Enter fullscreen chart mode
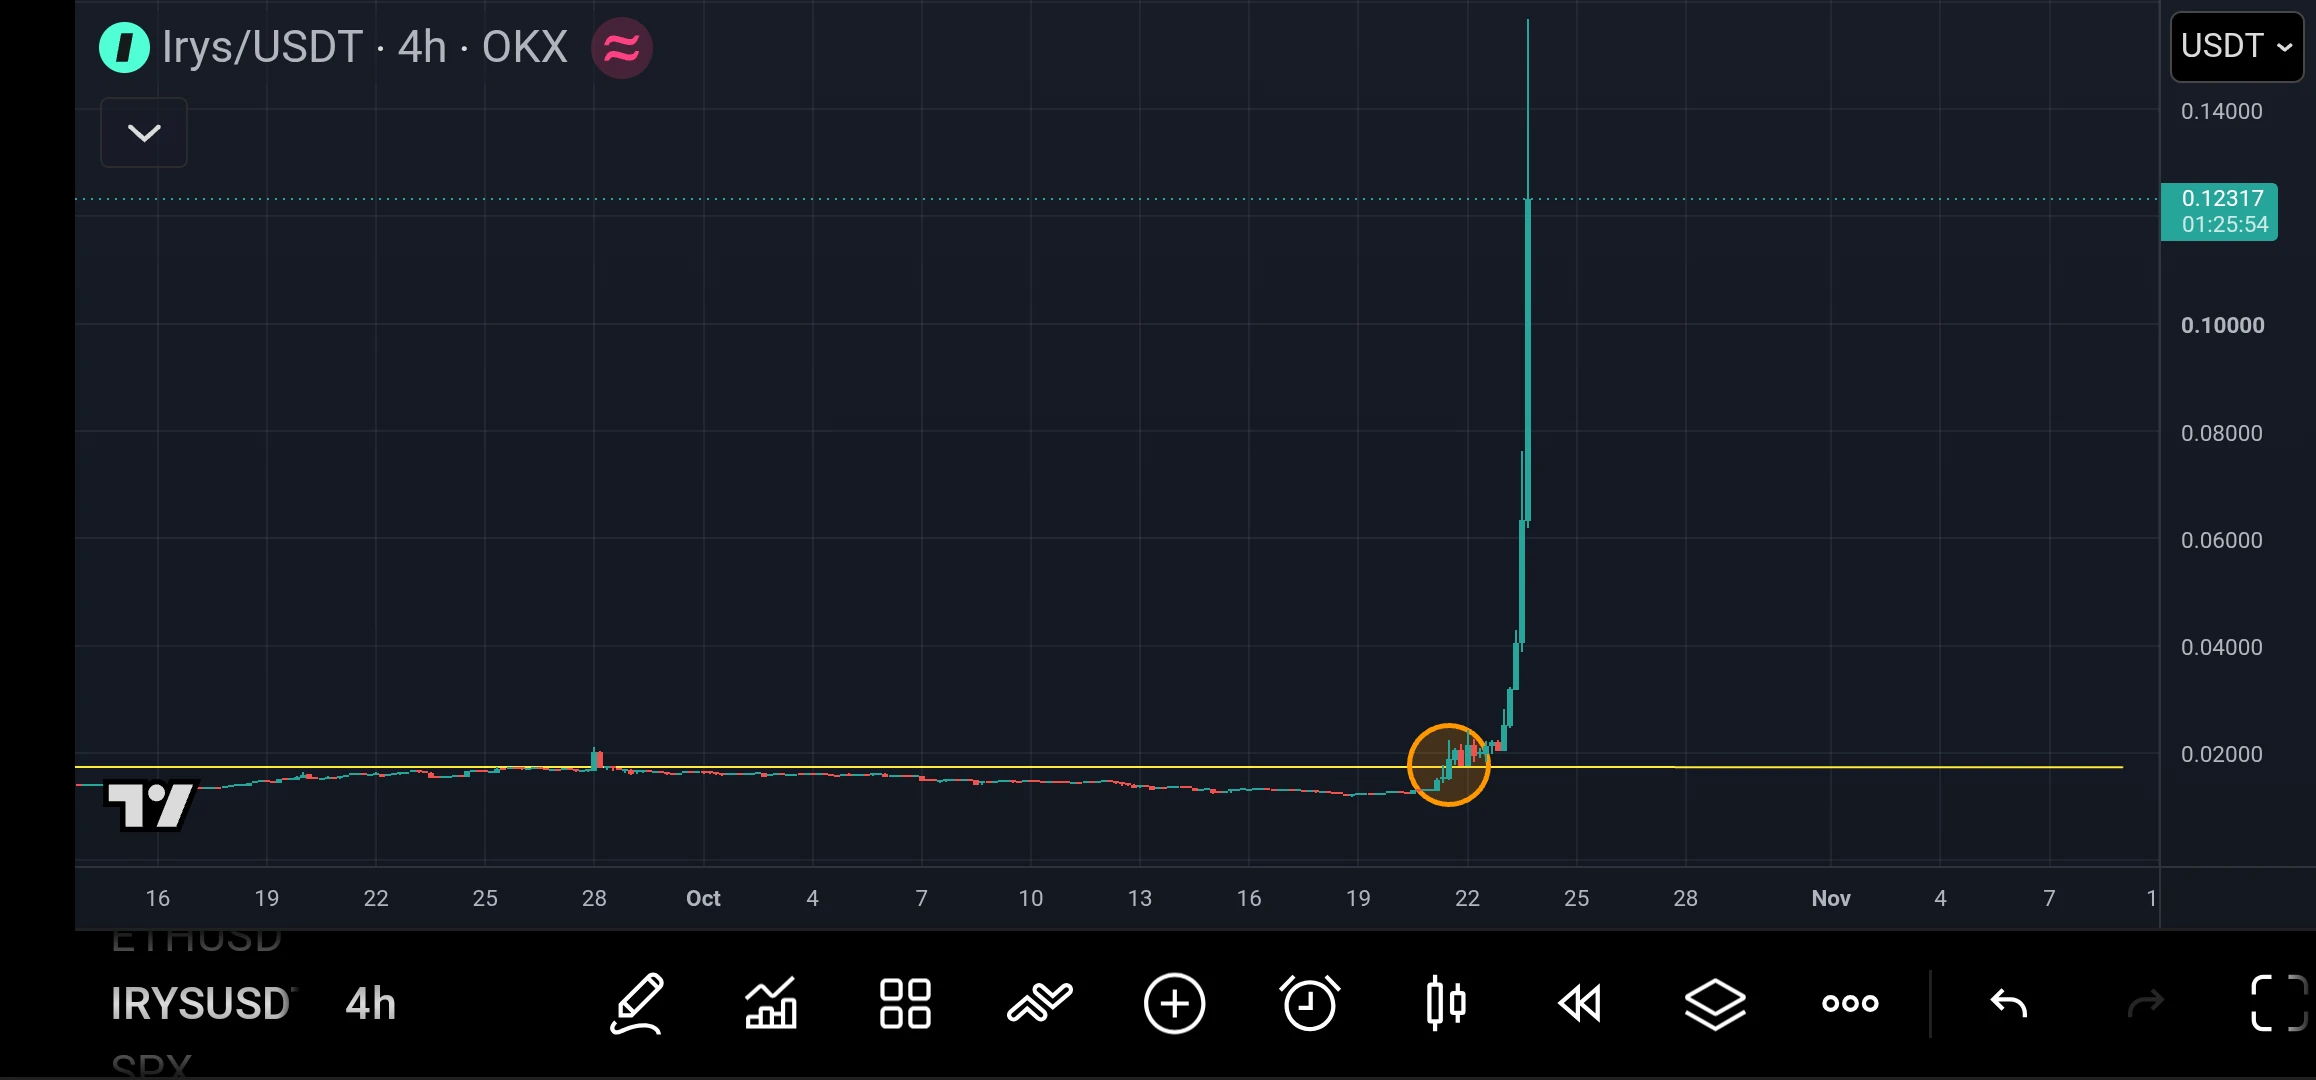The height and width of the screenshot is (1080, 2316). pyautogui.click(x=2279, y=1003)
